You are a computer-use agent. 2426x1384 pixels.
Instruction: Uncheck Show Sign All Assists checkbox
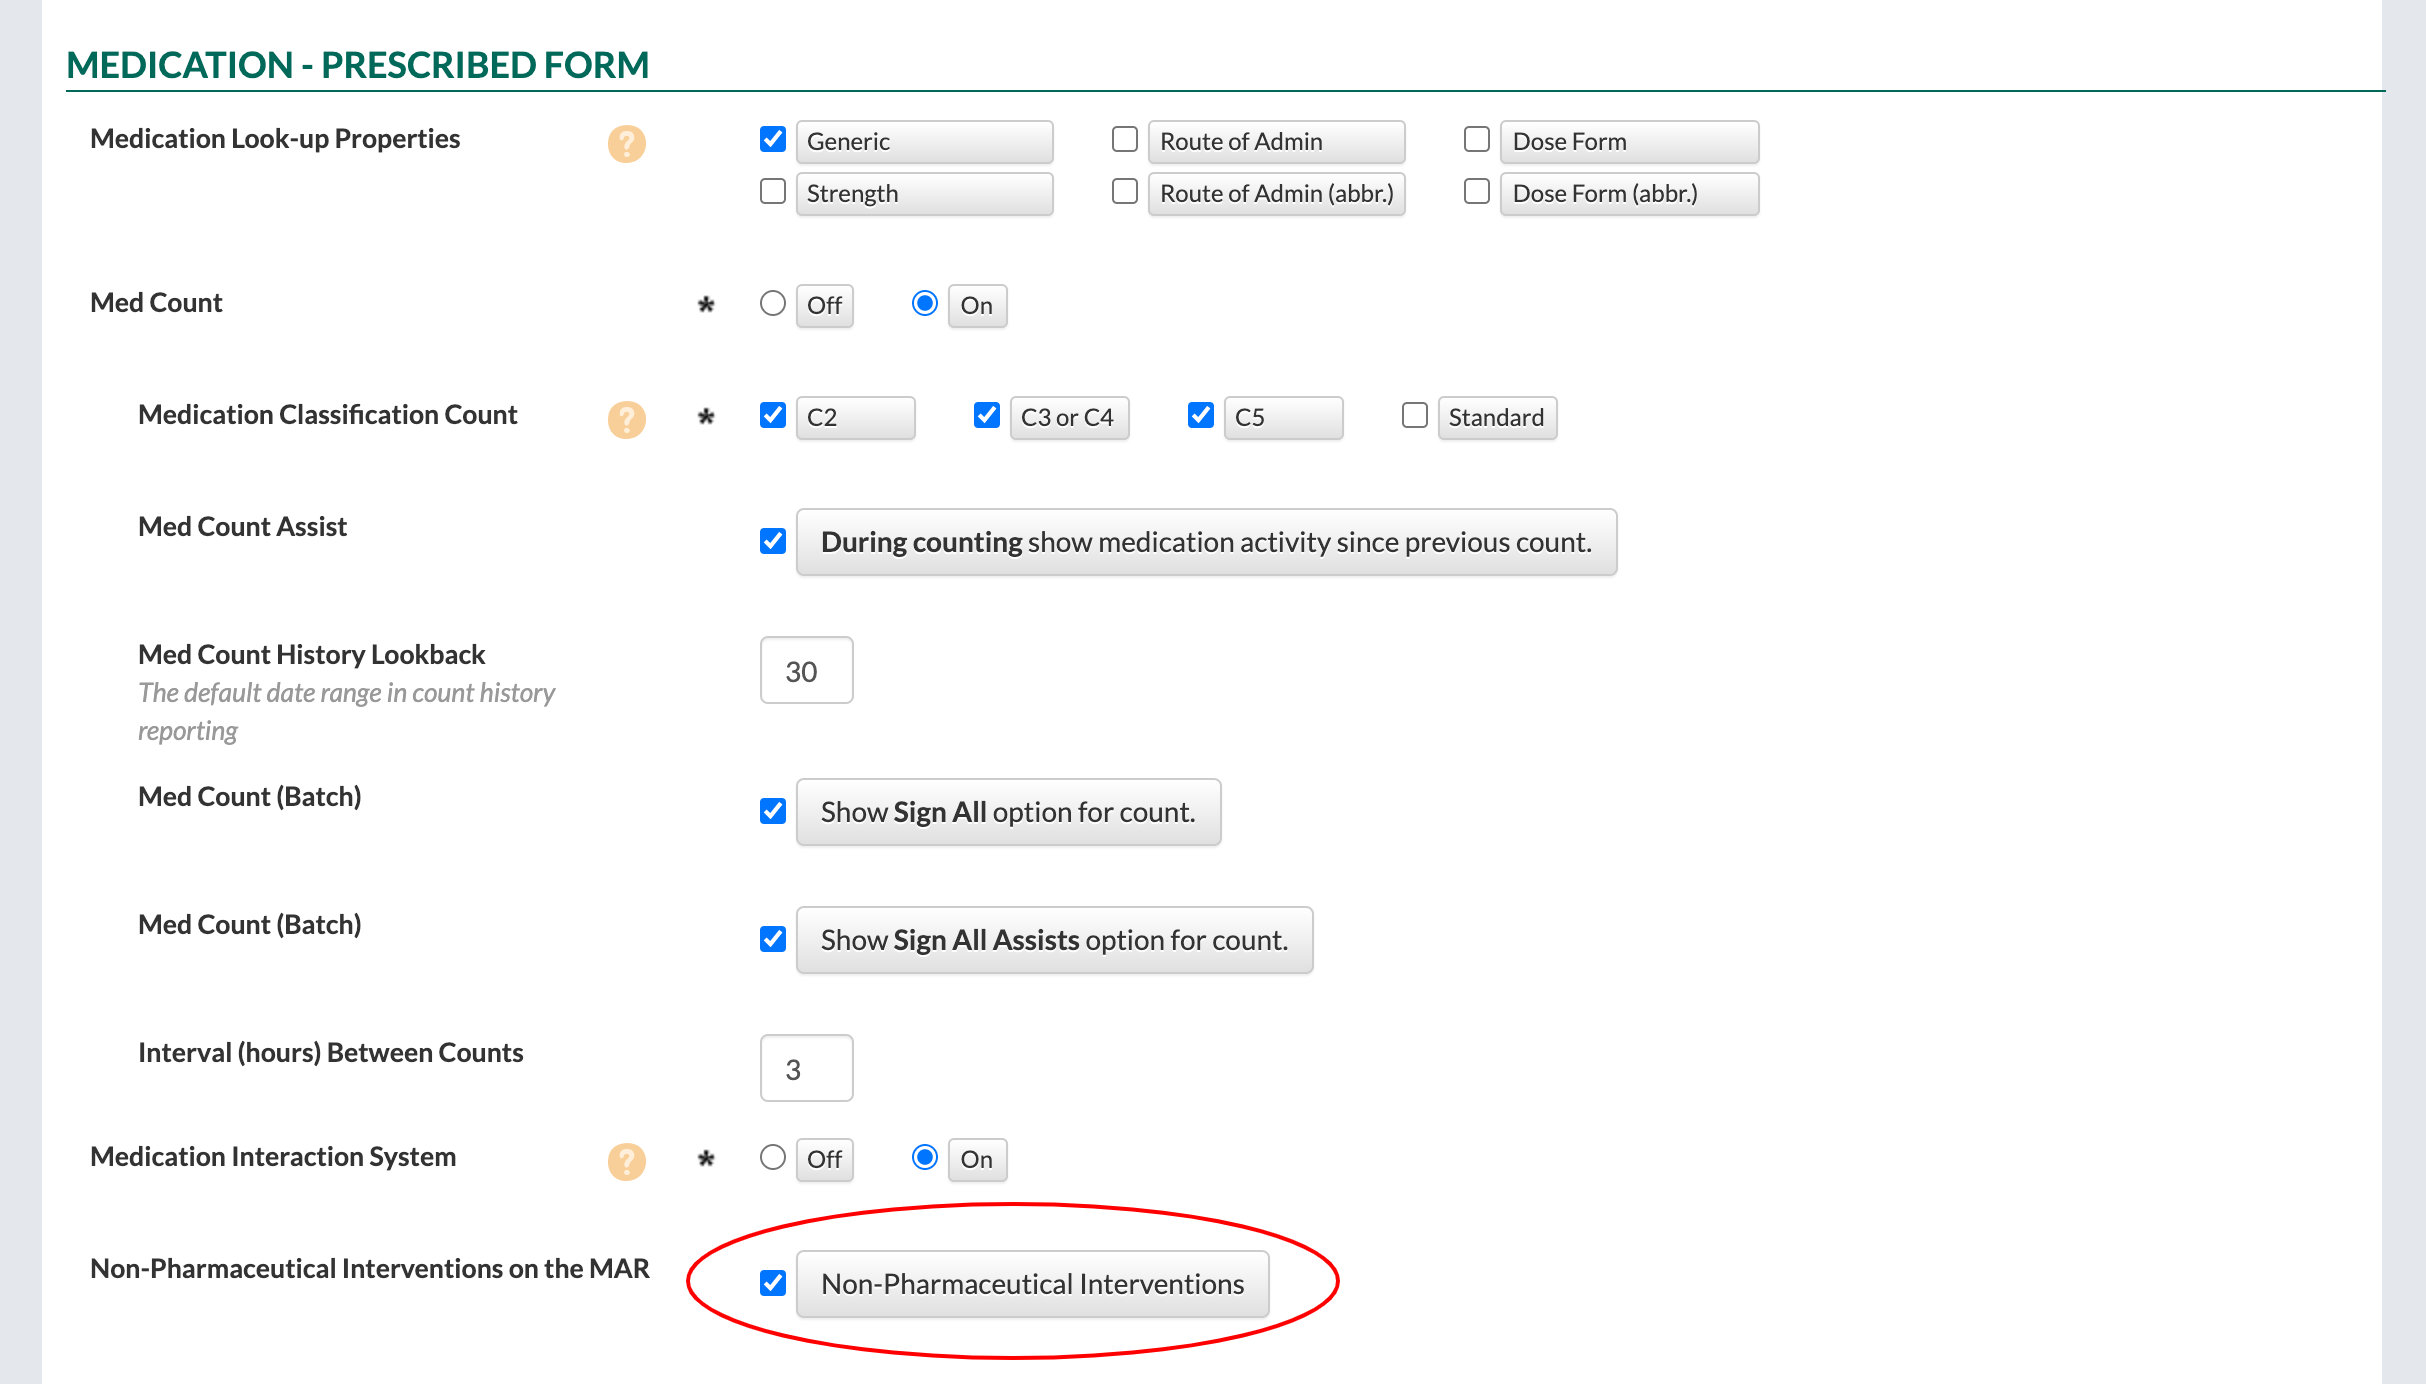pyautogui.click(x=772, y=939)
